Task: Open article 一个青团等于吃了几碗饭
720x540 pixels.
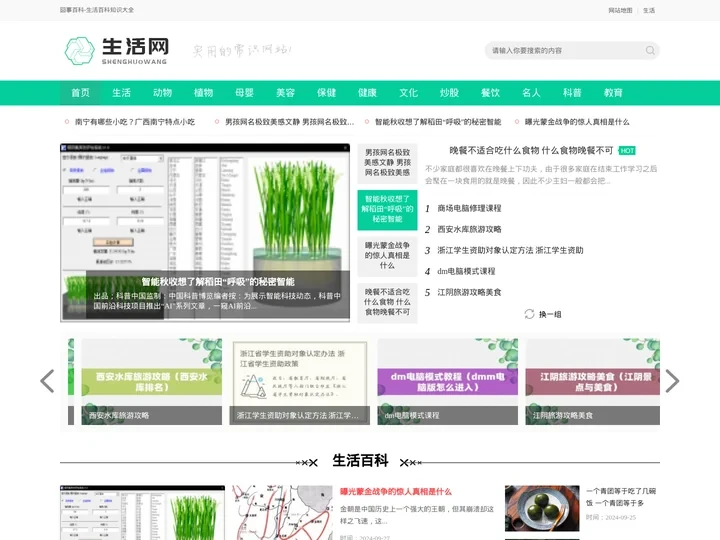Action: pos(621,497)
